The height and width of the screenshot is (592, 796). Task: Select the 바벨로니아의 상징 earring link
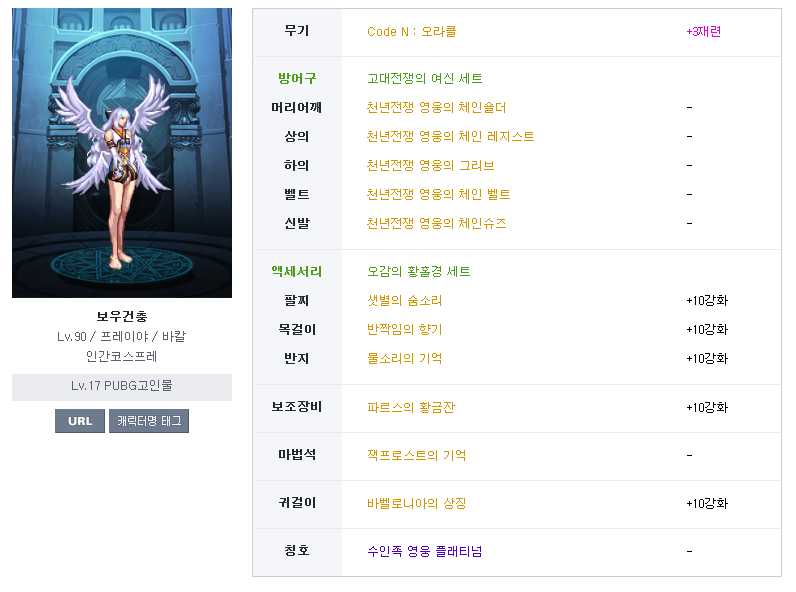[416, 504]
